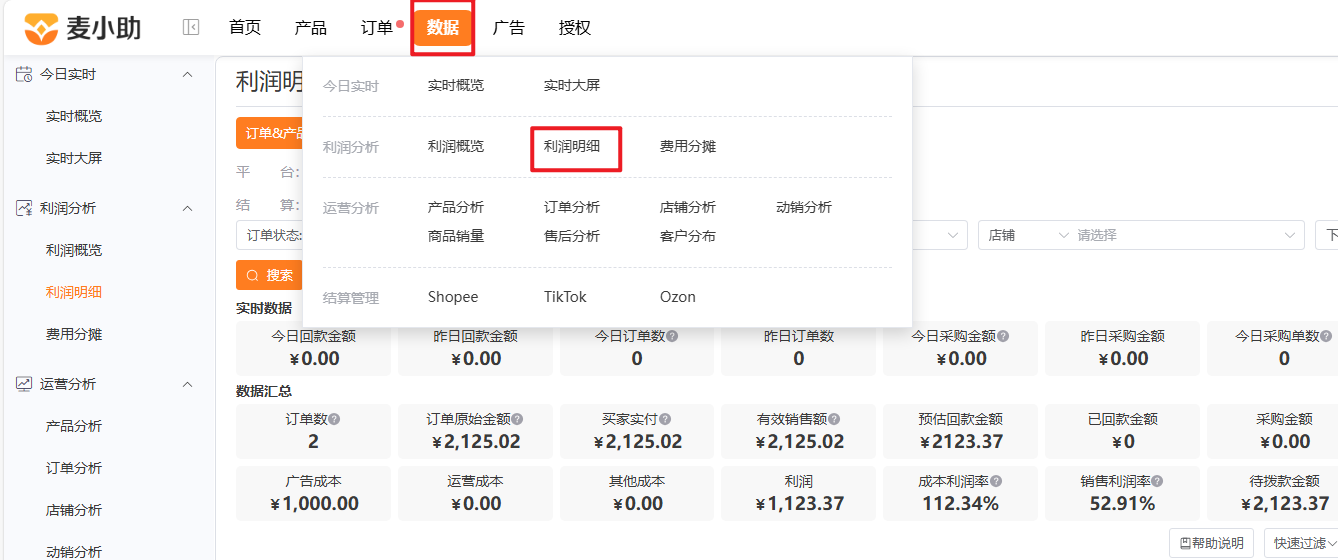Open the 授权 top menu

[575, 28]
